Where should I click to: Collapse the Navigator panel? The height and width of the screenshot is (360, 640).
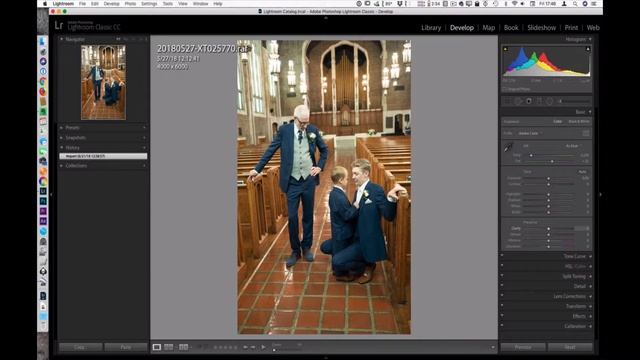[62, 39]
